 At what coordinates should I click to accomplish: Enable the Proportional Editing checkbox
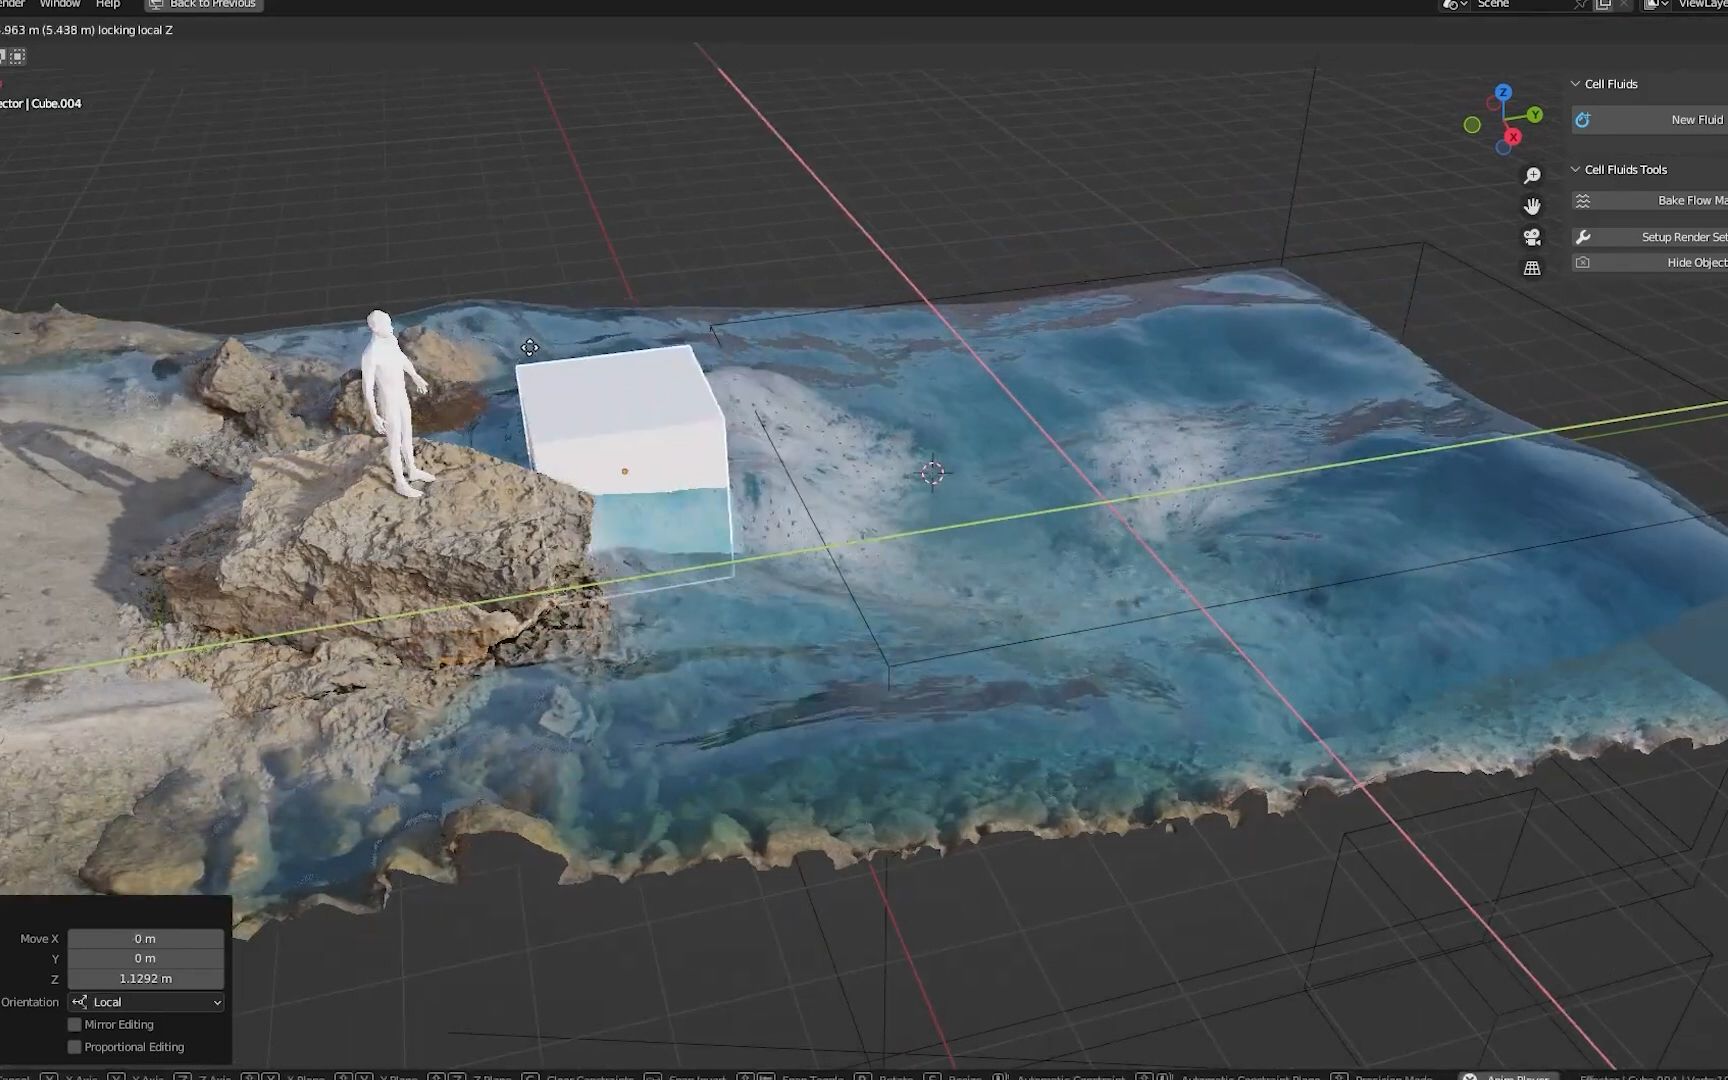(x=74, y=1046)
